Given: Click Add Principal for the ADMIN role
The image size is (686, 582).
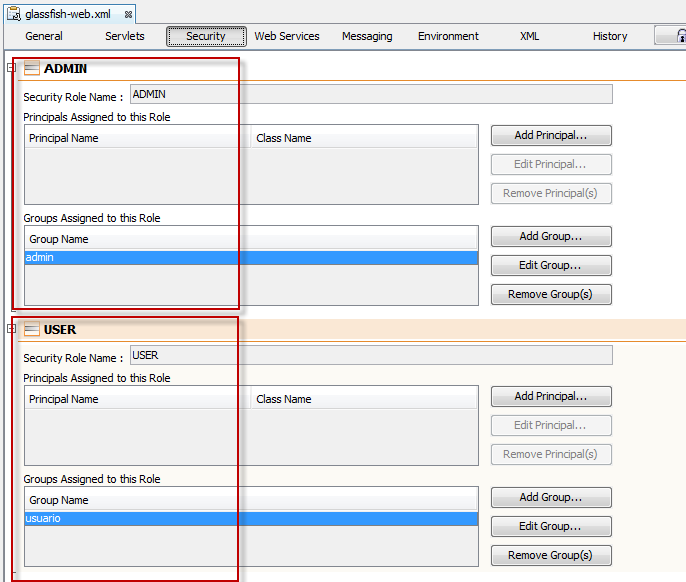Looking at the screenshot, I should pyautogui.click(x=551, y=135).
